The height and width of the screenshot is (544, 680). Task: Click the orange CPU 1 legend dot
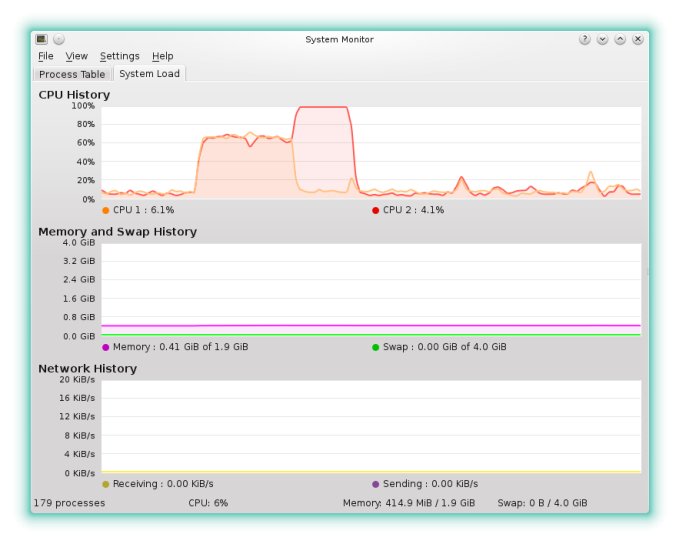106,210
